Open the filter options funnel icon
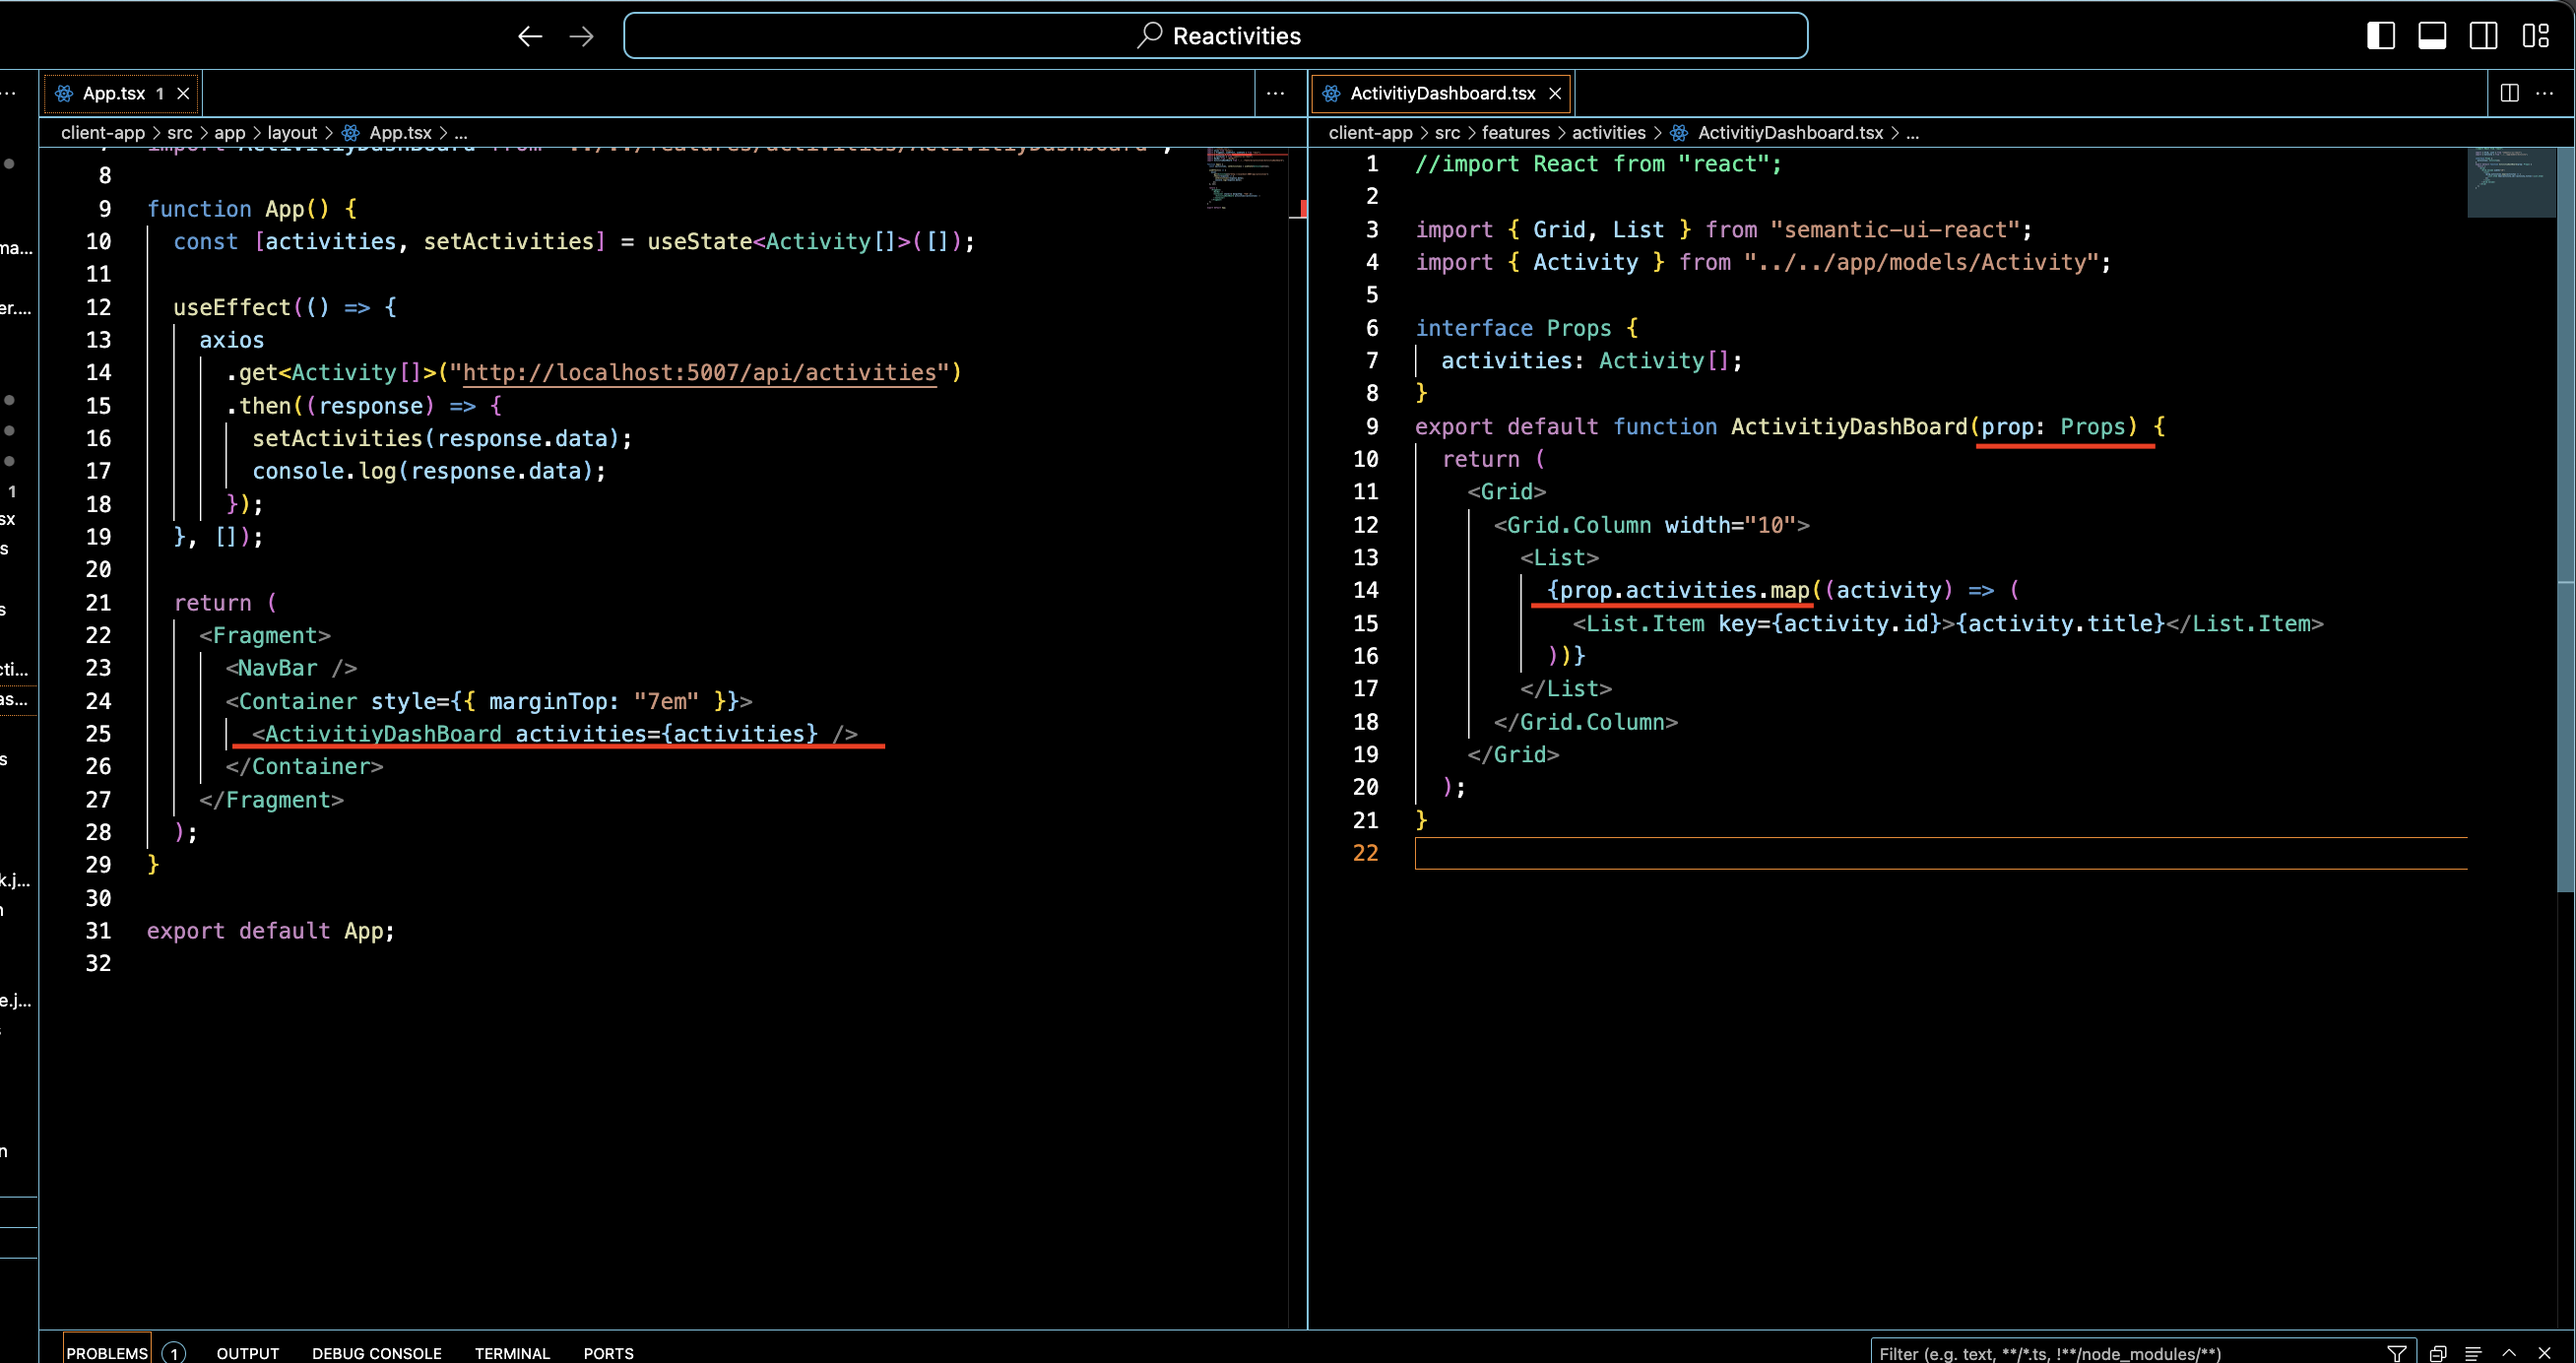Image resolution: width=2576 pixels, height=1363 pixels. 2397,1353
